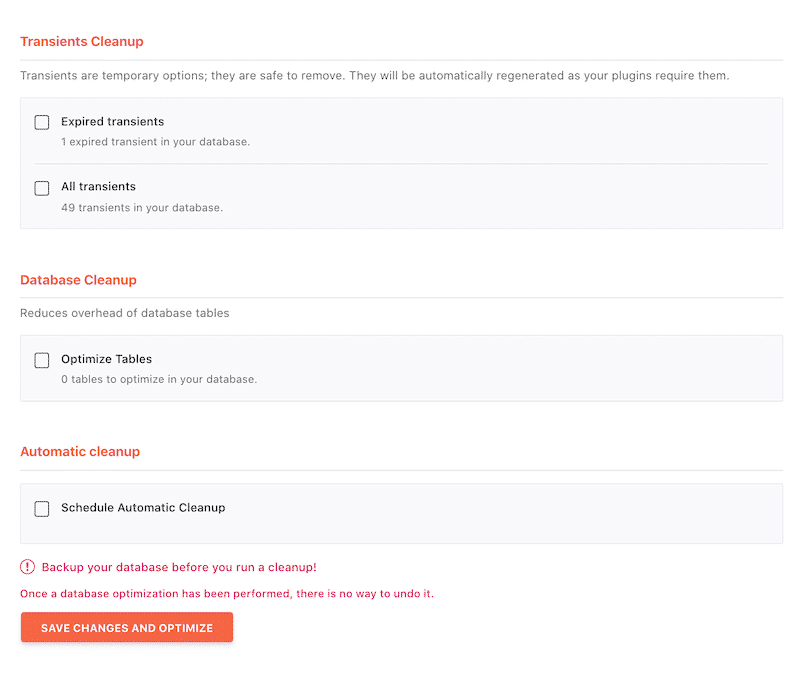Click the Schedule Automatic Cleanup label
The width and height of the screenshot is (800, 679).
pyautogui.click(x=142, y=508)
